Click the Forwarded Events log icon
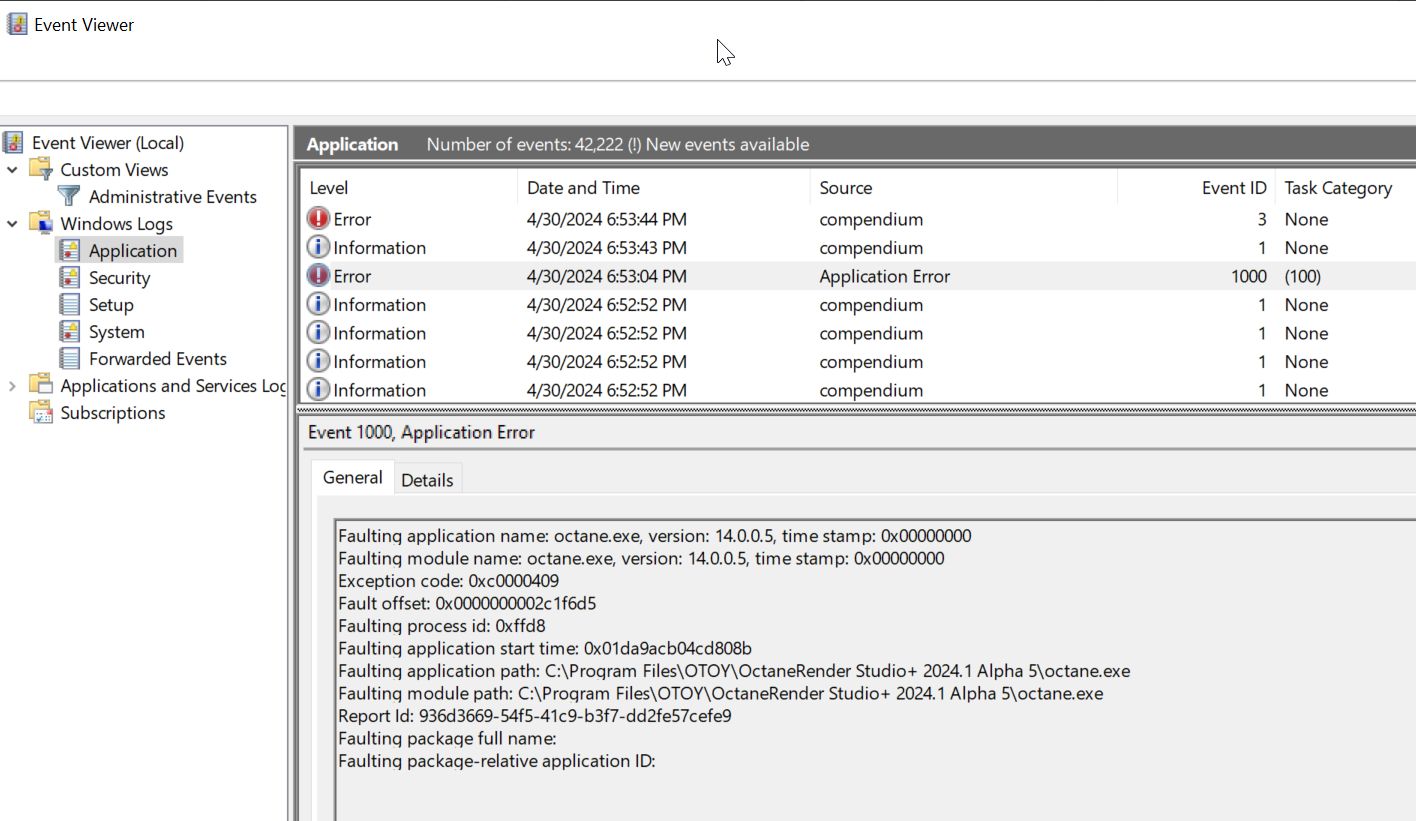This screenshot has width=1416, height=821. tap(70, 359)
